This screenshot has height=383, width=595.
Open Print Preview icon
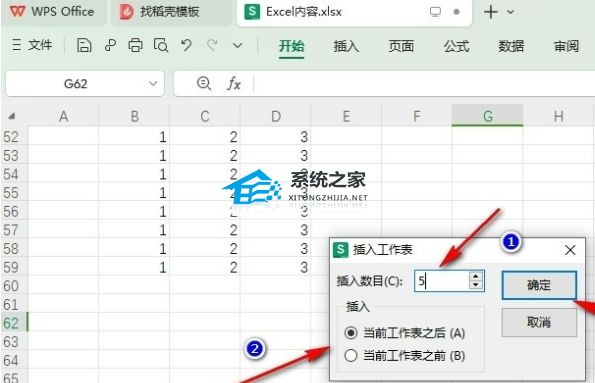(x=161, y=46)
